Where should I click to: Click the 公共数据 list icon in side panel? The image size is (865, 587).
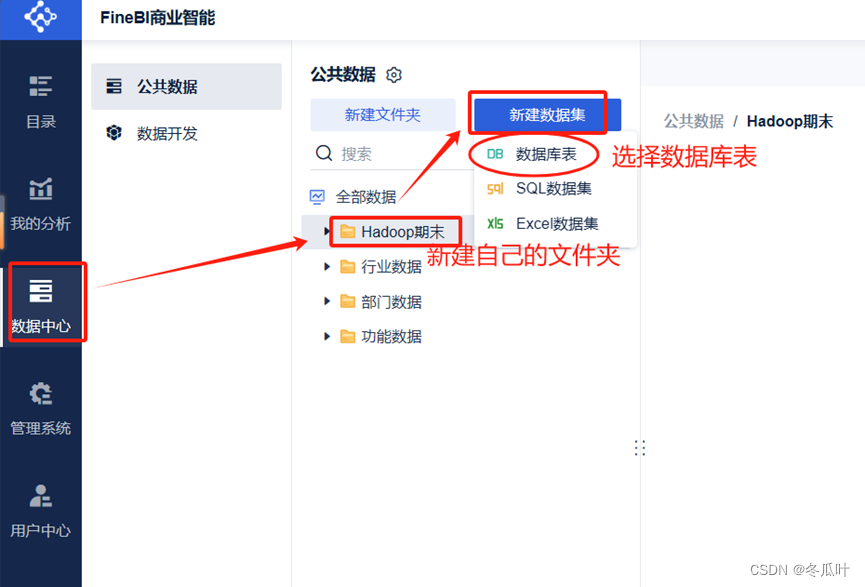(114, 86)
